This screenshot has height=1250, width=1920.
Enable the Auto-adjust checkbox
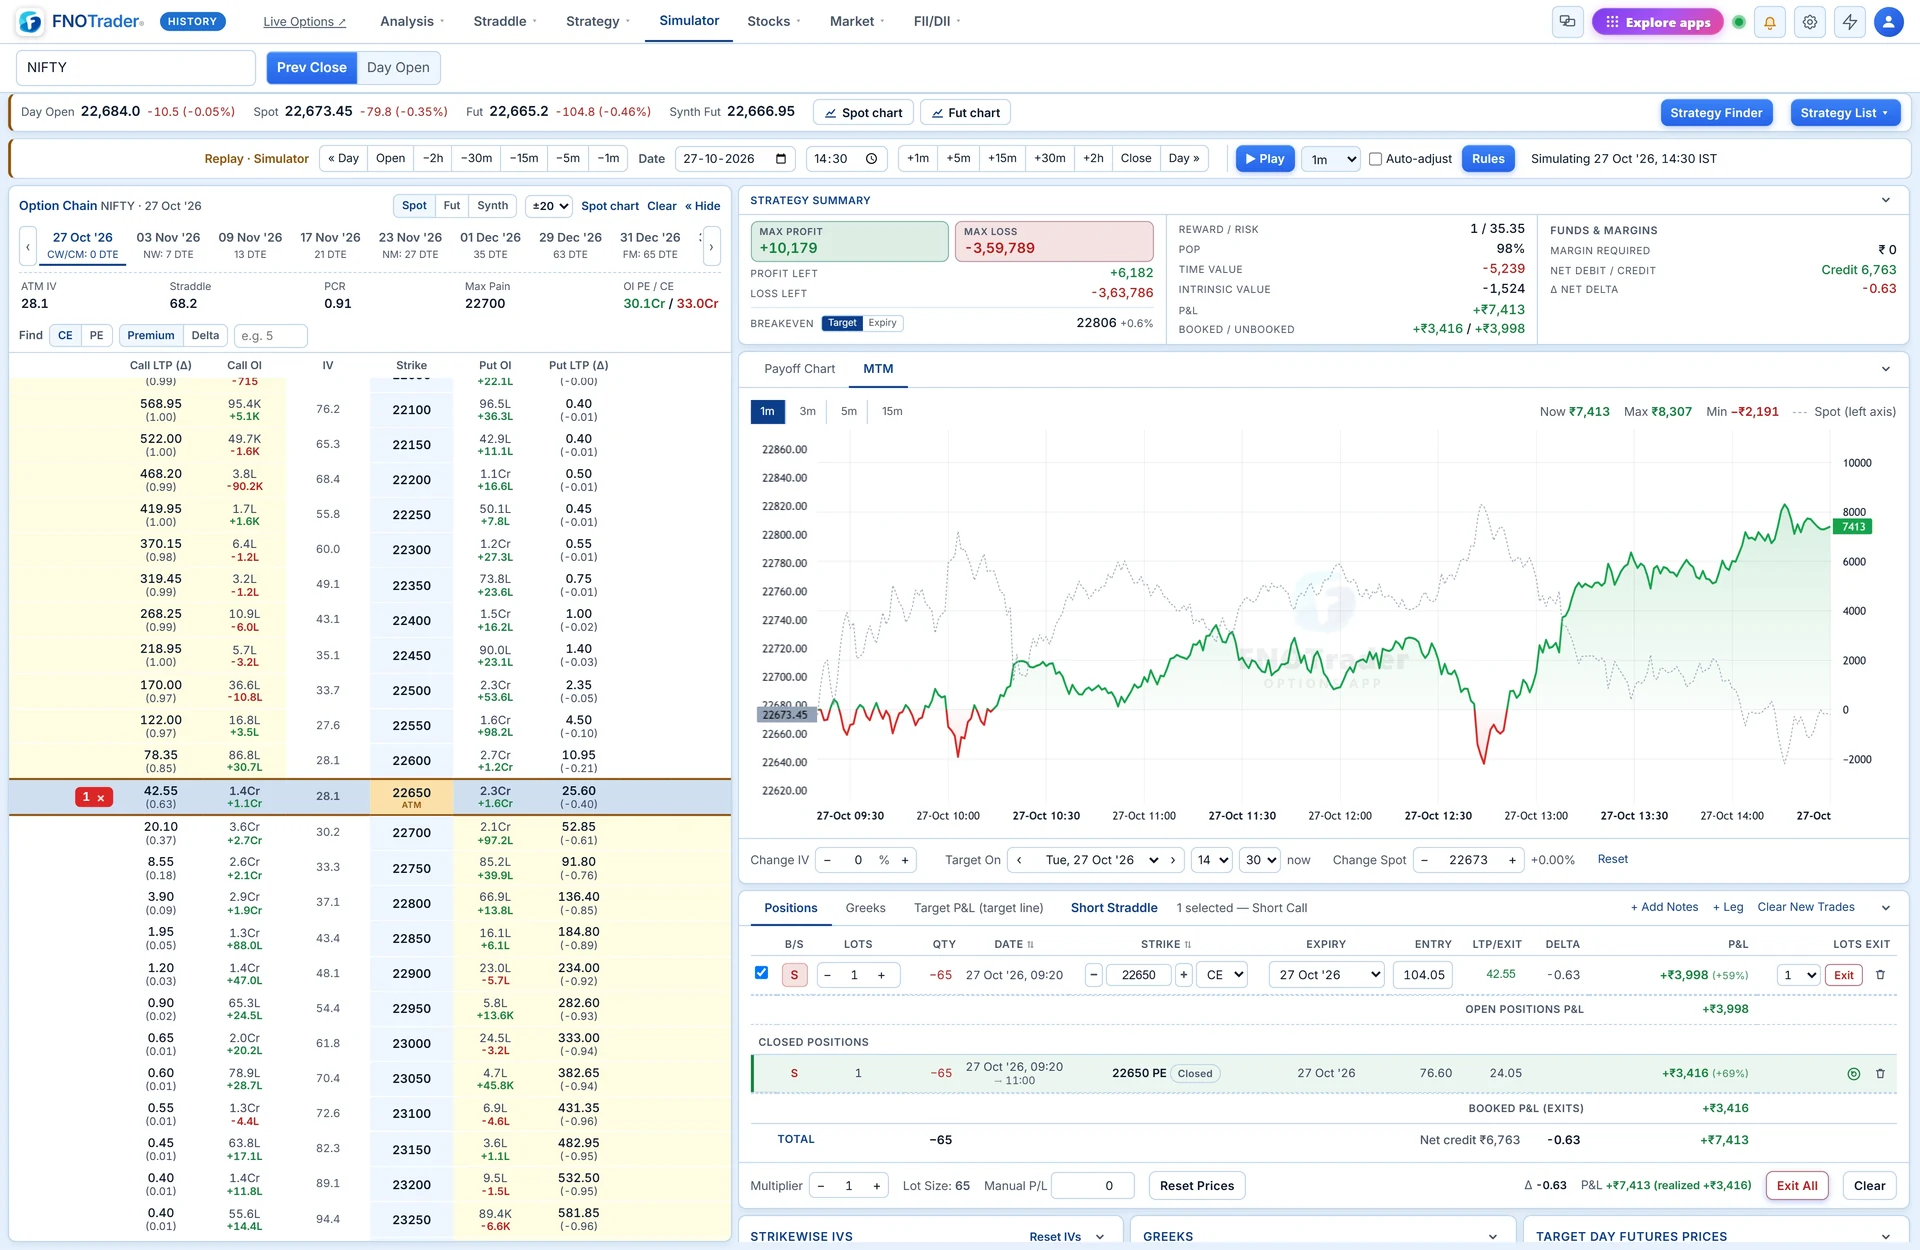point(1375,159)
